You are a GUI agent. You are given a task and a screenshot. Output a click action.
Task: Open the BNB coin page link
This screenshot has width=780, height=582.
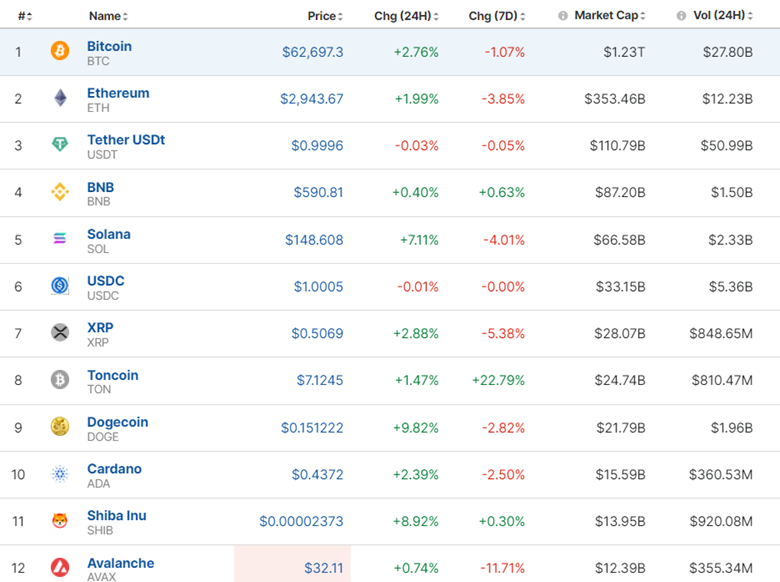coord(100,187)
